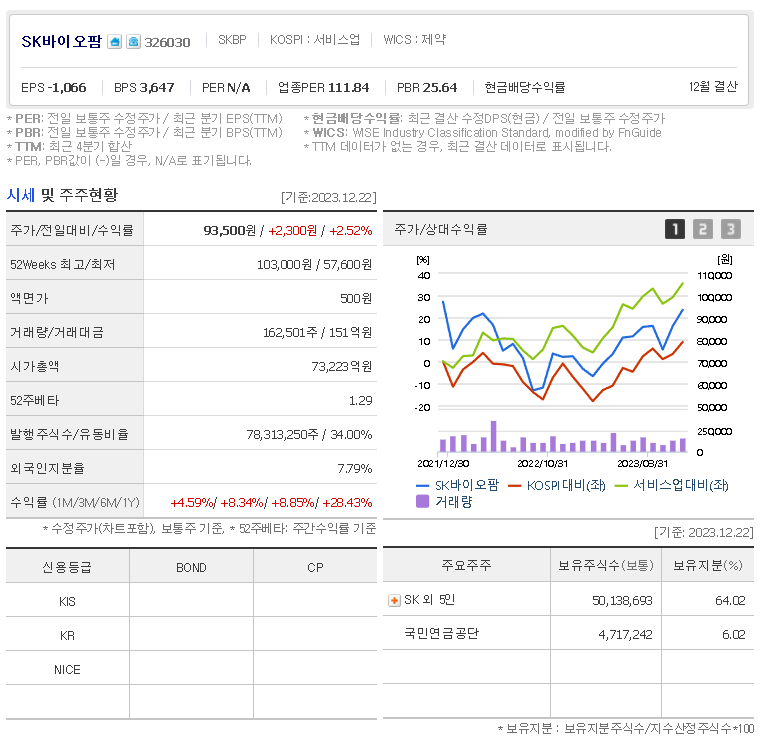Select the 액면가 500원 value
This screenshot has width=770, height=752.
click(x=356, y=299)
